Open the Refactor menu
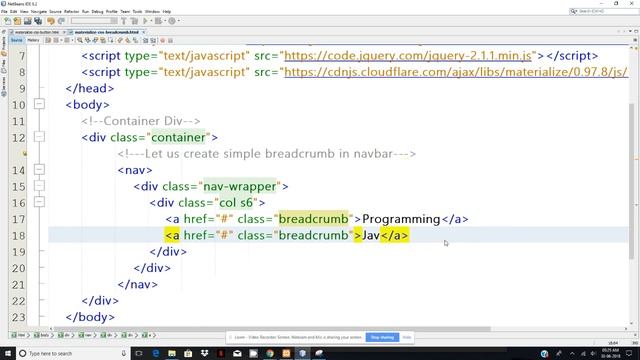This screenshot has width=640, height=360. (71, 11)
